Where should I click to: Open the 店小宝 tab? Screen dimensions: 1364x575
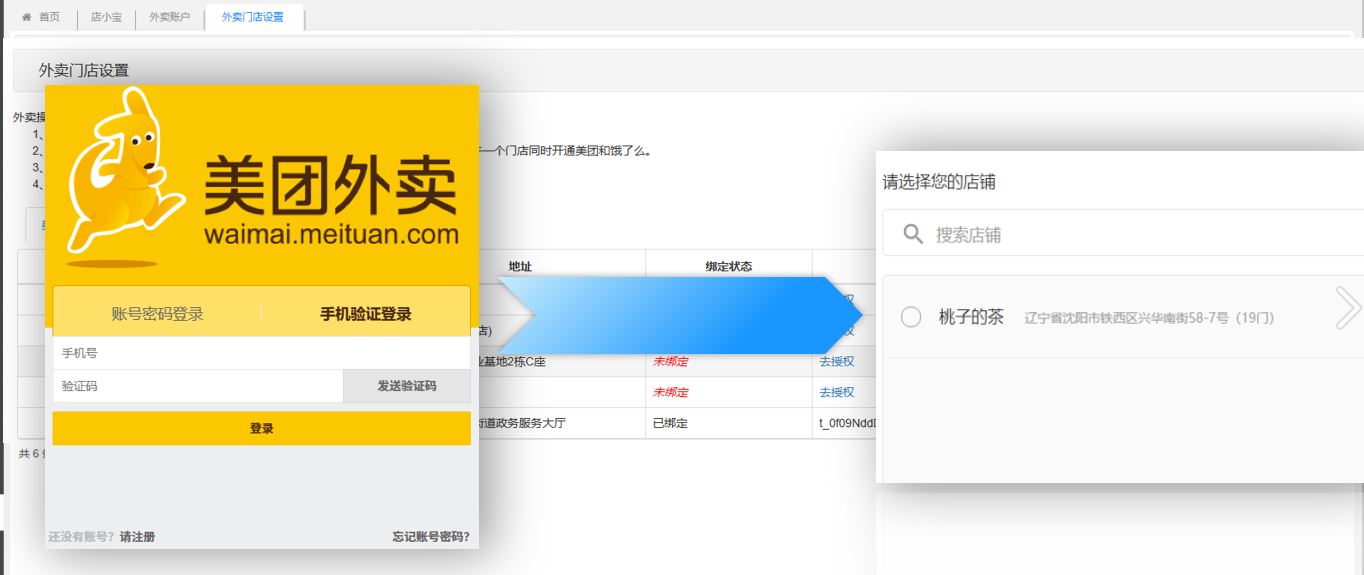click(x=106, y=17)
